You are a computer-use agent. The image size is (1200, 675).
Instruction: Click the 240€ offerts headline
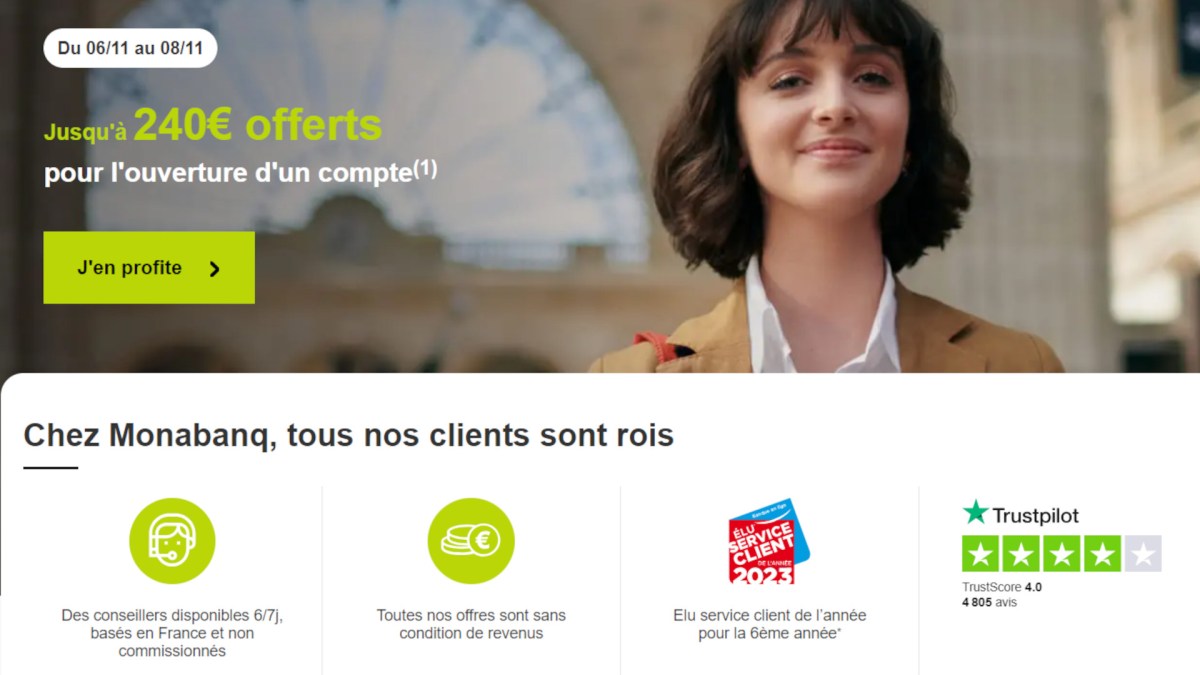(257, 126)
